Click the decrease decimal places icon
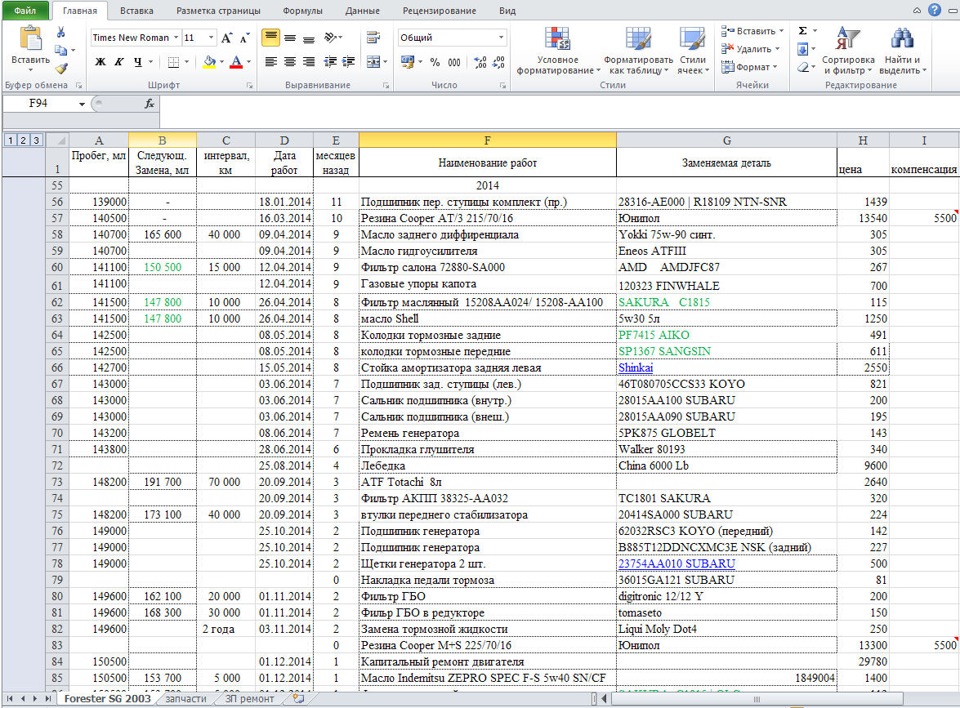The width and height of the screenshot is (960, 708). point(500,62)
